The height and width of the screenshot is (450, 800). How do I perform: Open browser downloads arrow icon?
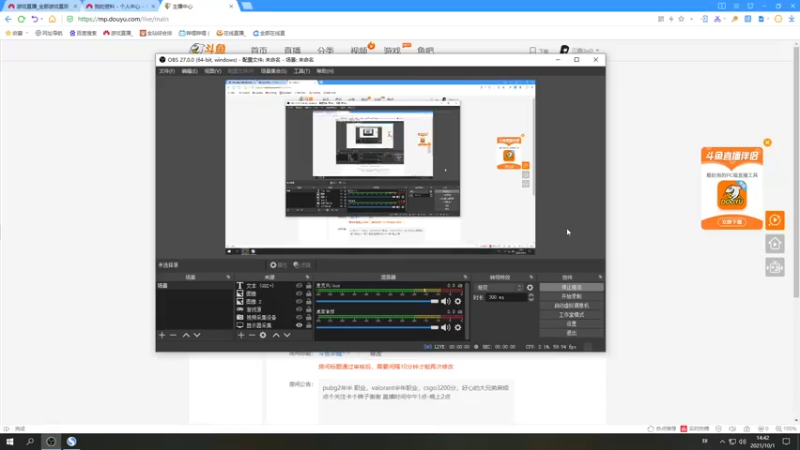coord(791,19)
